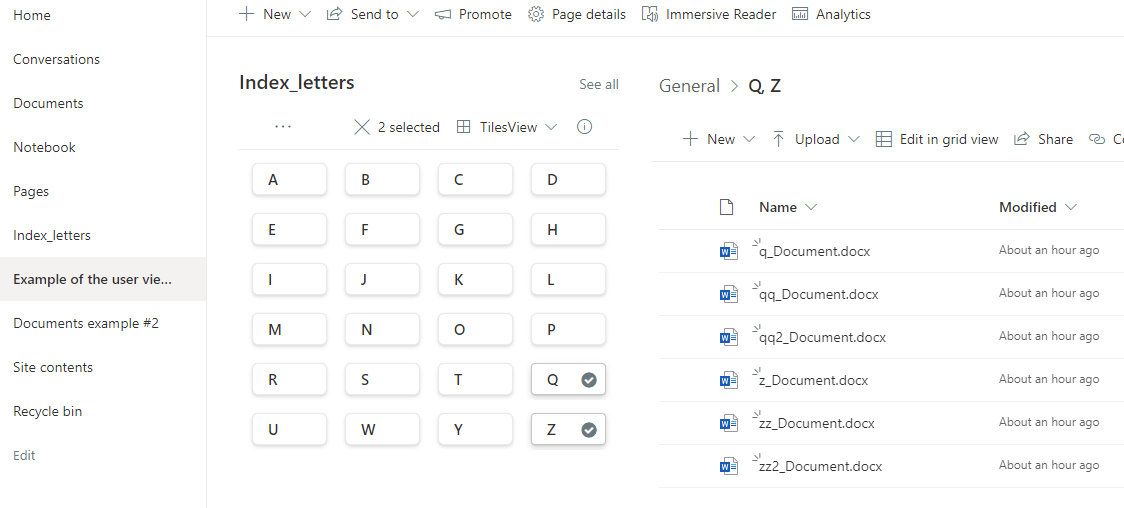
Task: Select the letter K tile
Action: pos(475,279)
